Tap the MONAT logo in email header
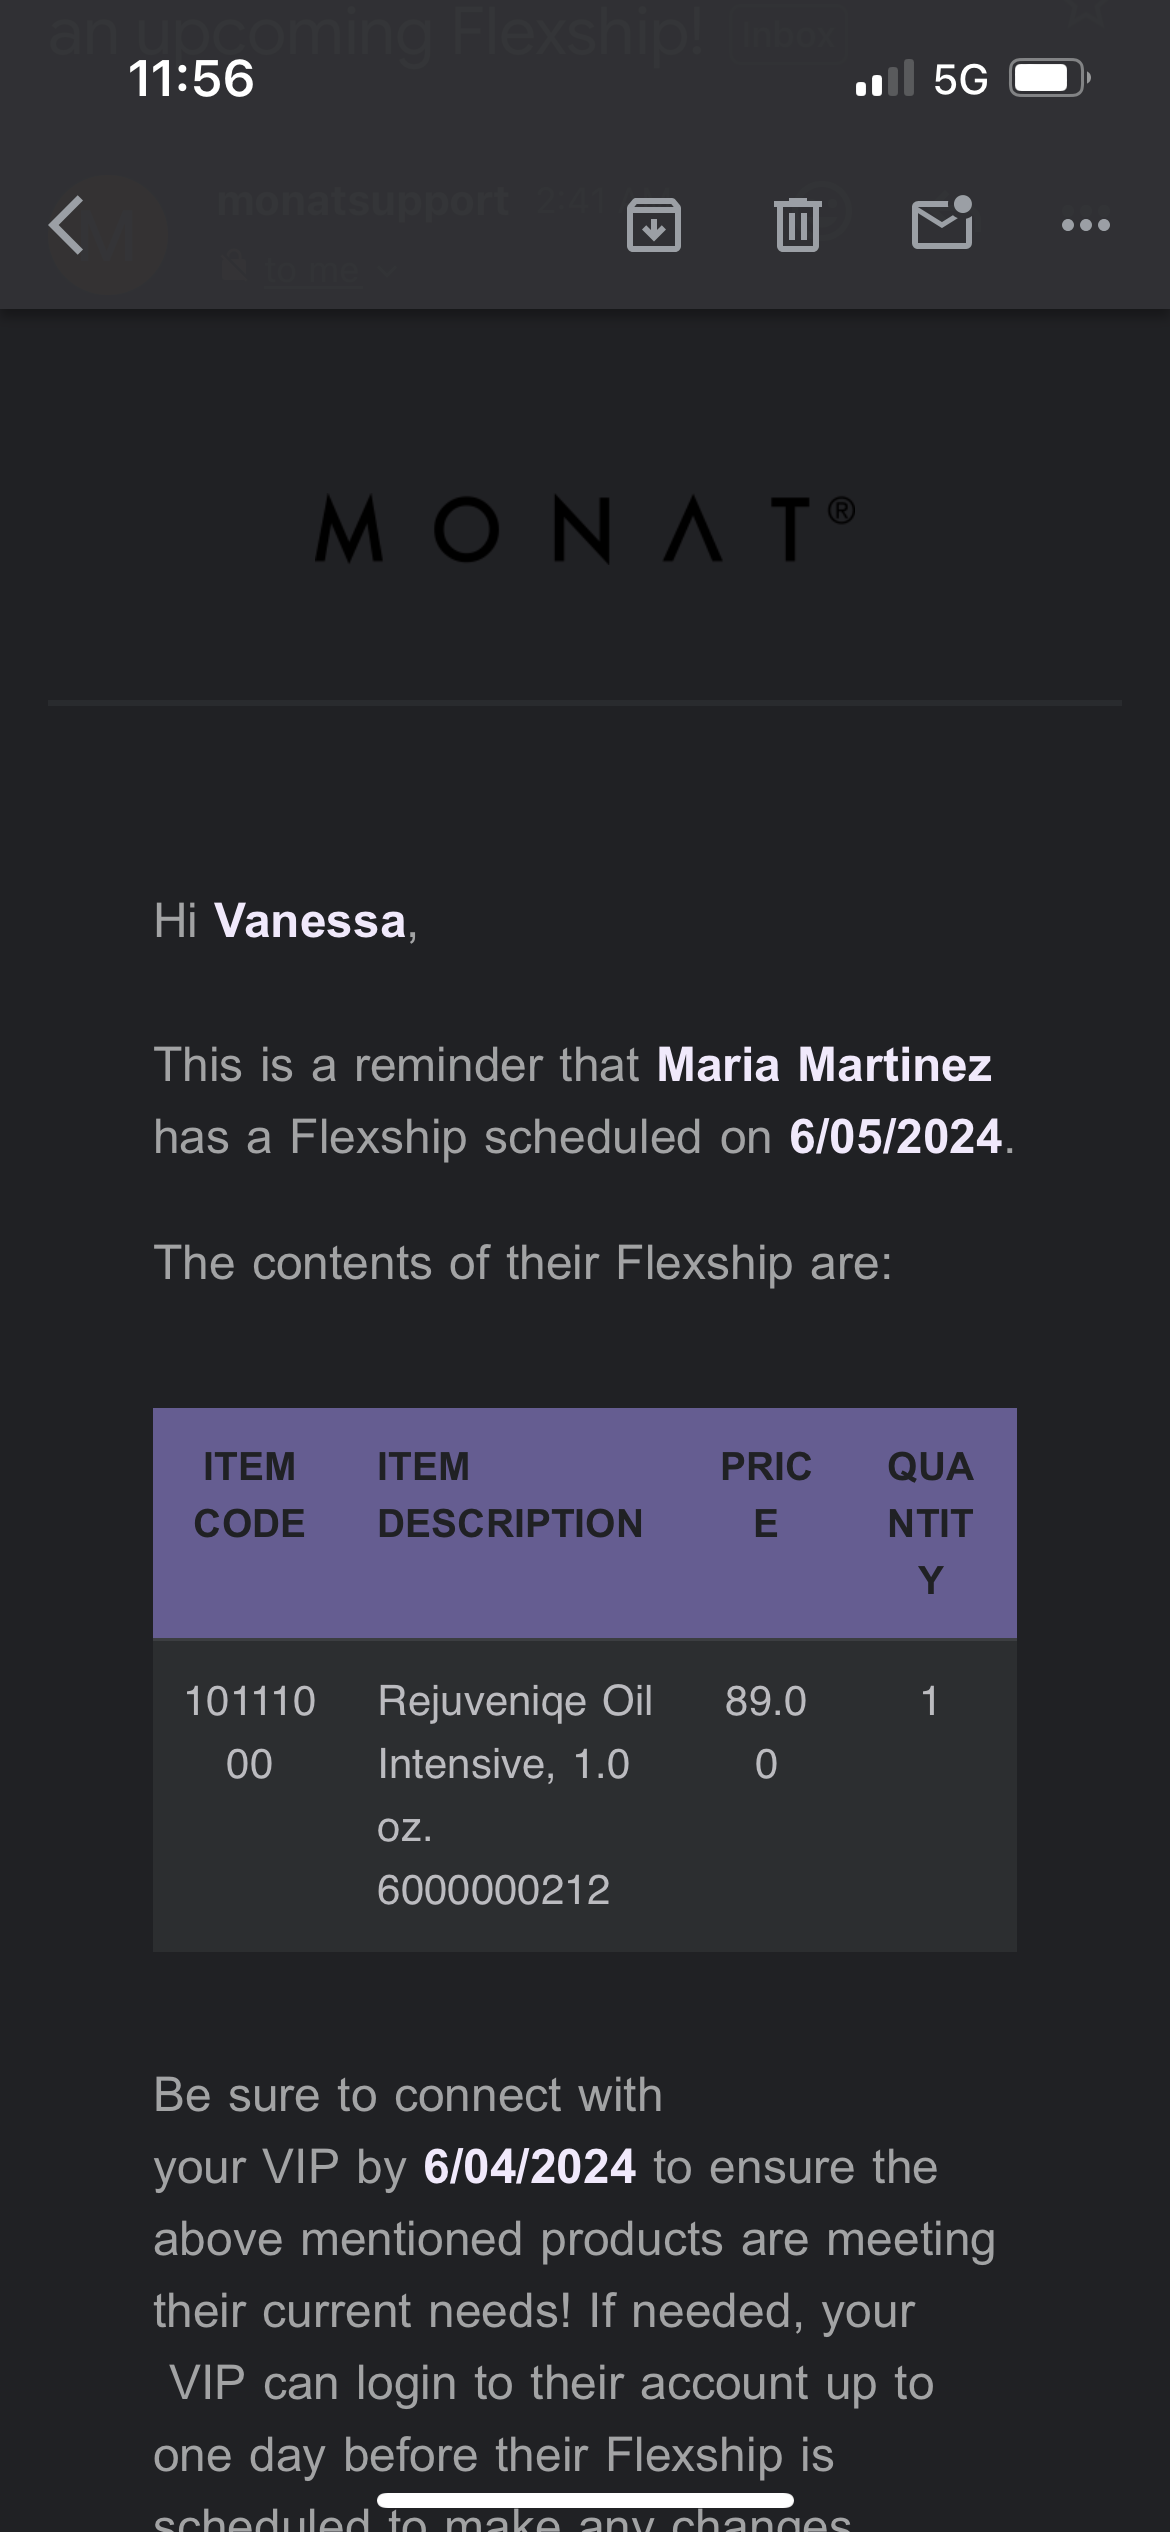Screen dimensions: 1170x2532 pos(585,529)
